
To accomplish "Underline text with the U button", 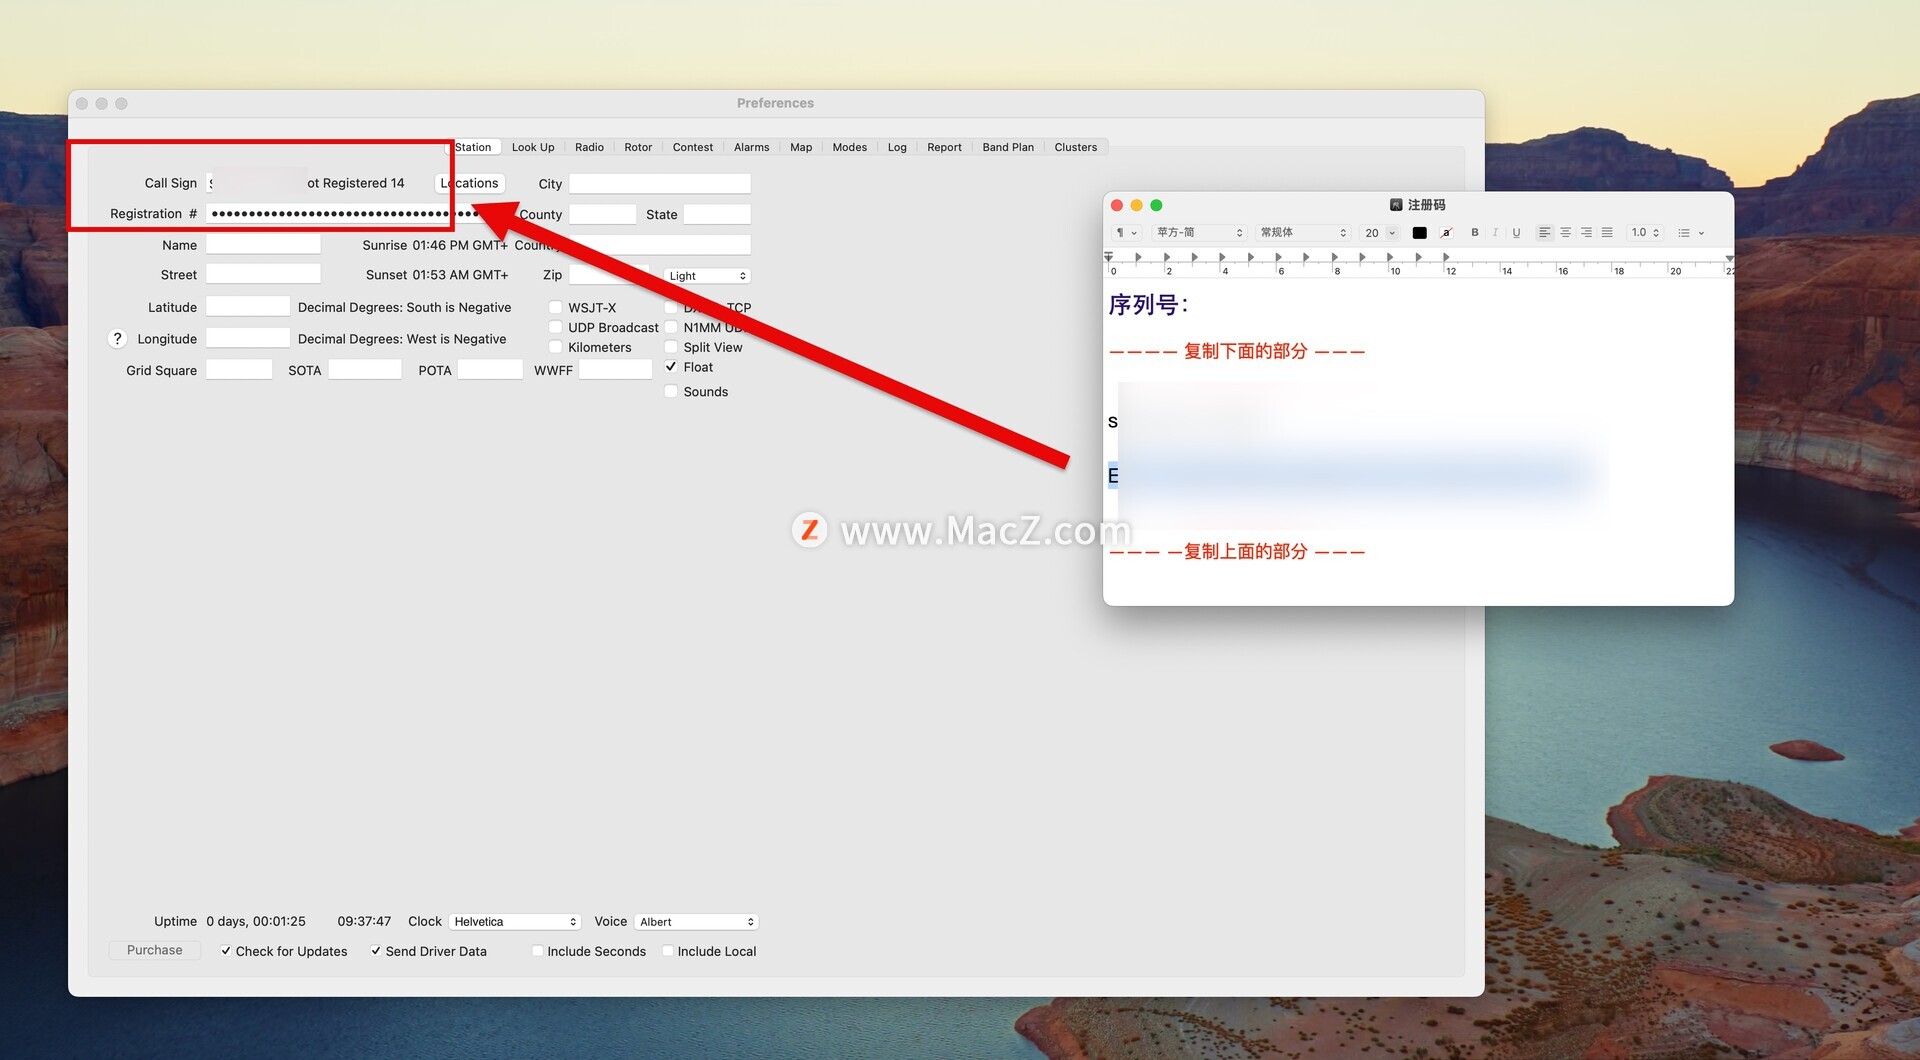I will coord(1516,233).
